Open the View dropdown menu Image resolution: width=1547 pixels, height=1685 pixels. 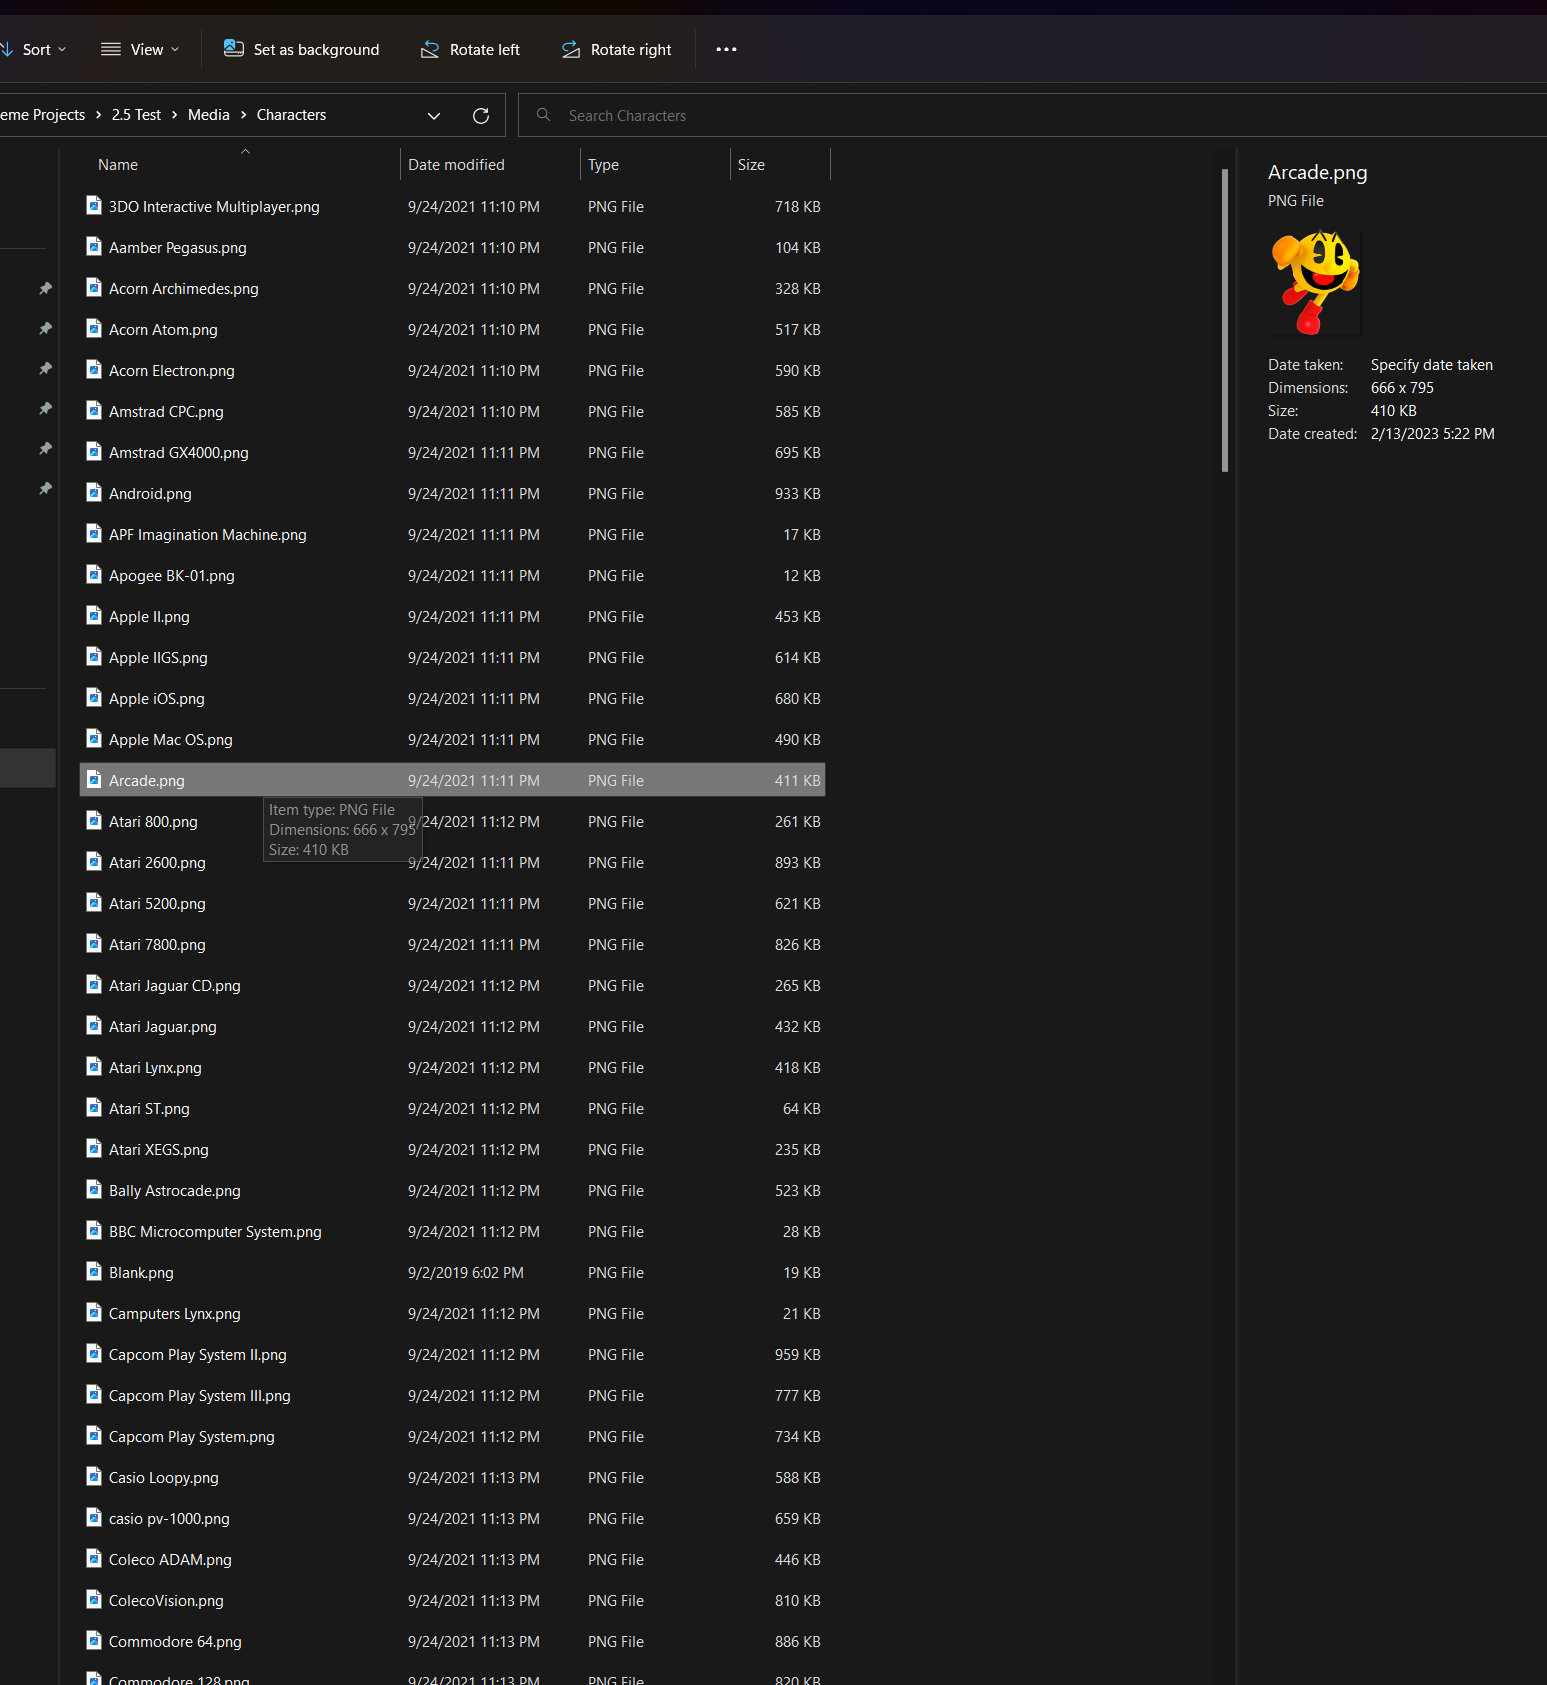(140, 49)
